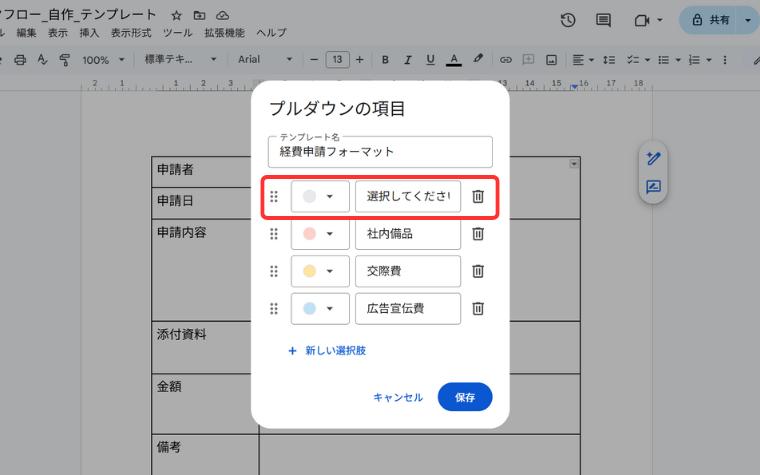Grab the drag handle for 交際費
Image resolution: width=760 pixels, height=475 pixels.
tap(274, 271)
